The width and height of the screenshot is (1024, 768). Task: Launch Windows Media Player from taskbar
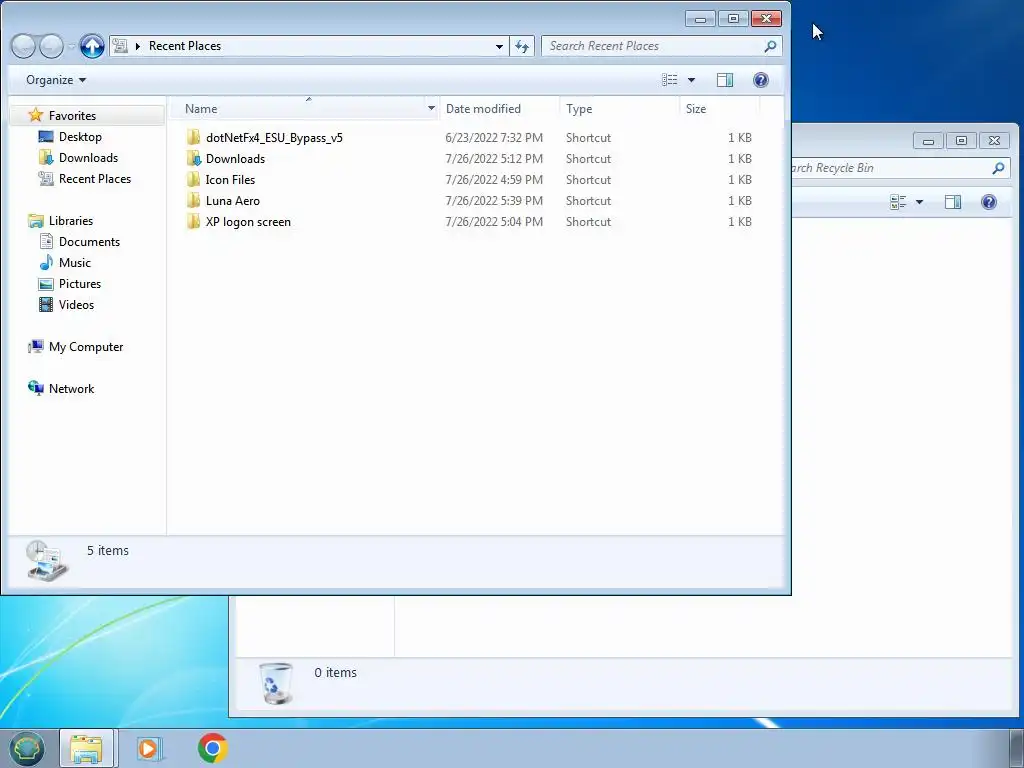click(150, 748)
